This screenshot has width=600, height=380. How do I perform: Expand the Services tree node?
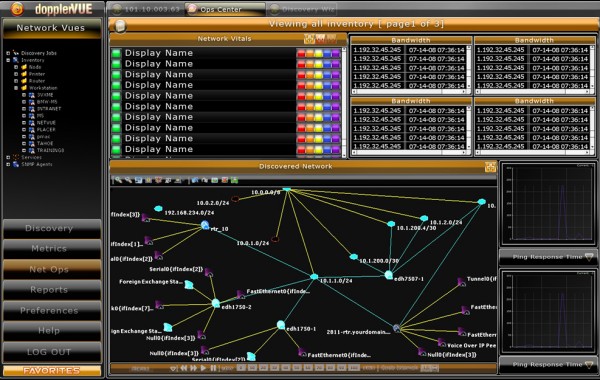point(8,157)
